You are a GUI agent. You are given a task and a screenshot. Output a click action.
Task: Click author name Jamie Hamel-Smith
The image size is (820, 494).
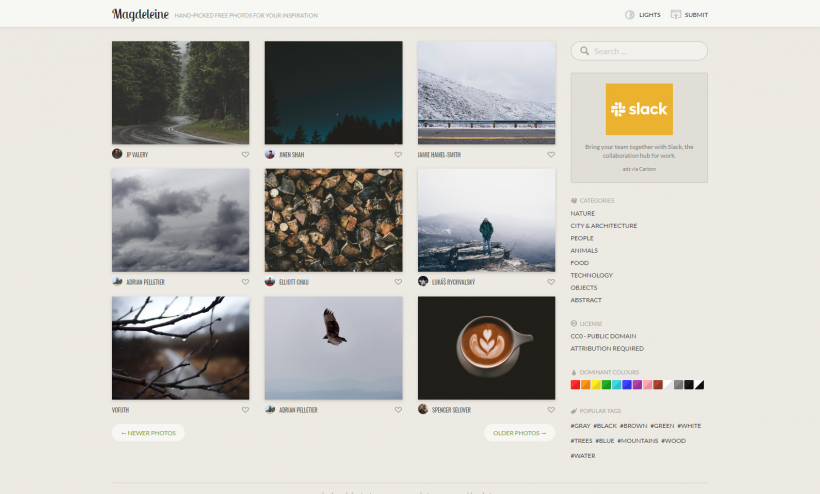439,155
